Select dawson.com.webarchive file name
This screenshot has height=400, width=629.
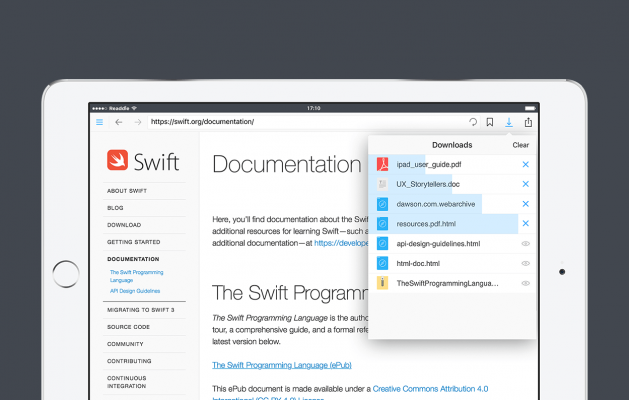[x=436, y=204]
